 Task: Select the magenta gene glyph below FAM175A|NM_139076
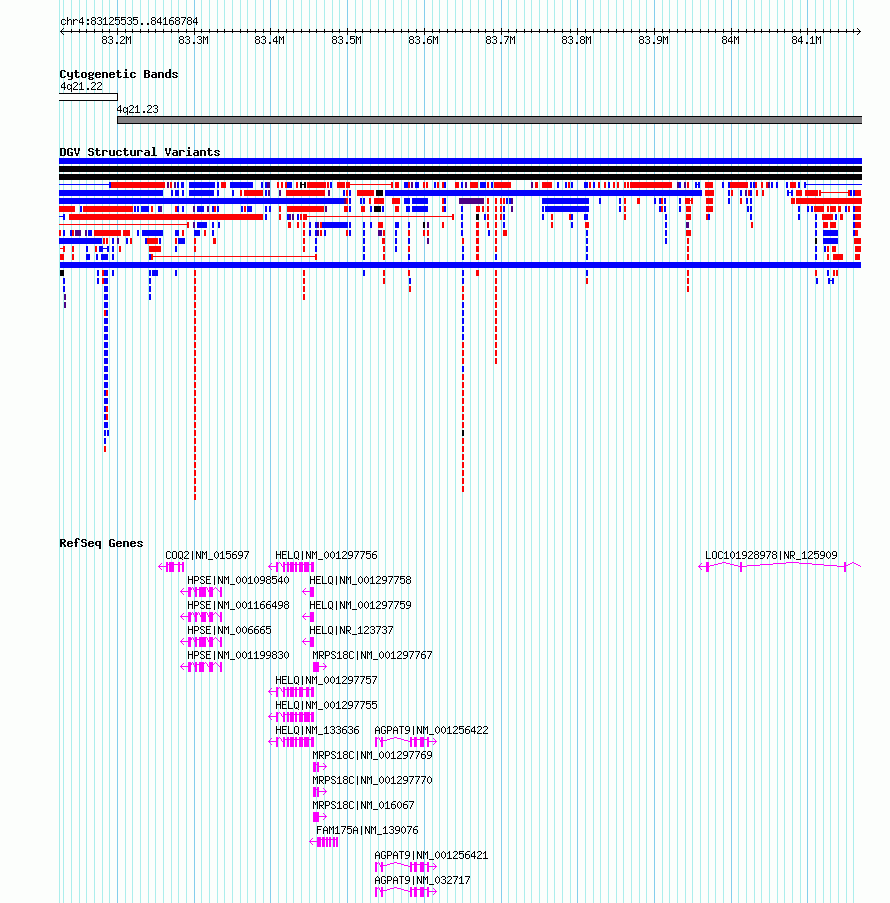point(324,842)
